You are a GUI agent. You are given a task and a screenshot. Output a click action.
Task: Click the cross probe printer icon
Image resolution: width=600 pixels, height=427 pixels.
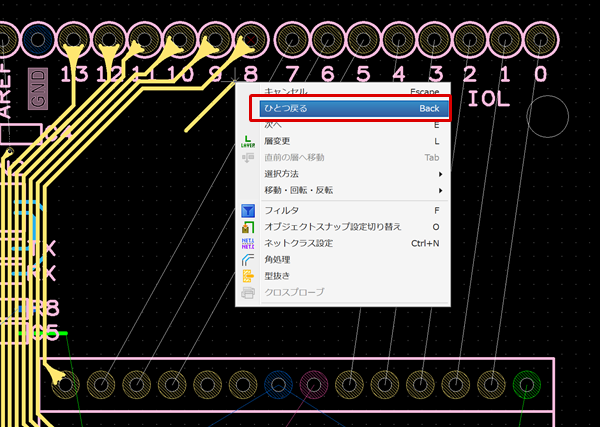(248, 293)
